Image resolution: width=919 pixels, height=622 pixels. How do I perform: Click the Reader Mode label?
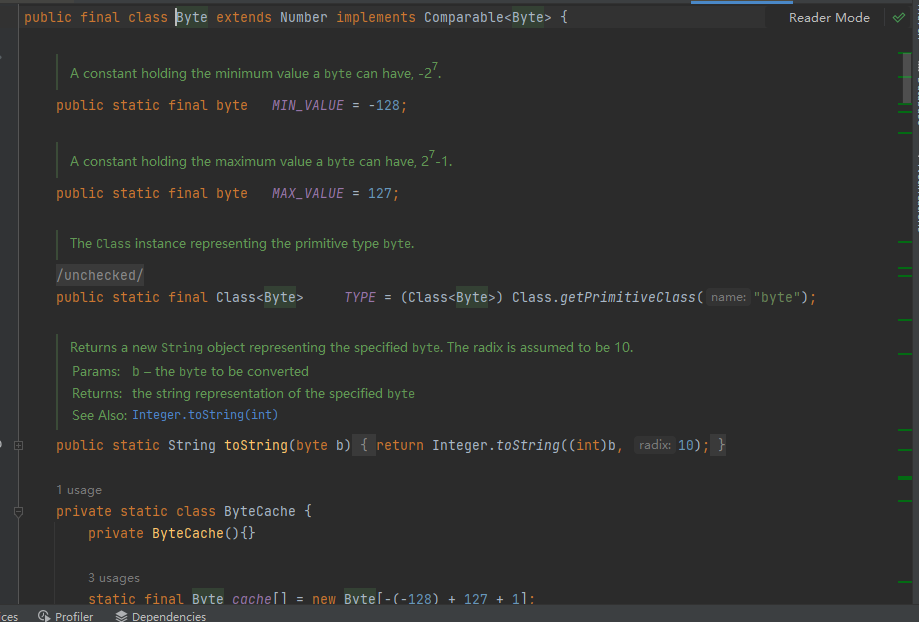click(829, 18)
